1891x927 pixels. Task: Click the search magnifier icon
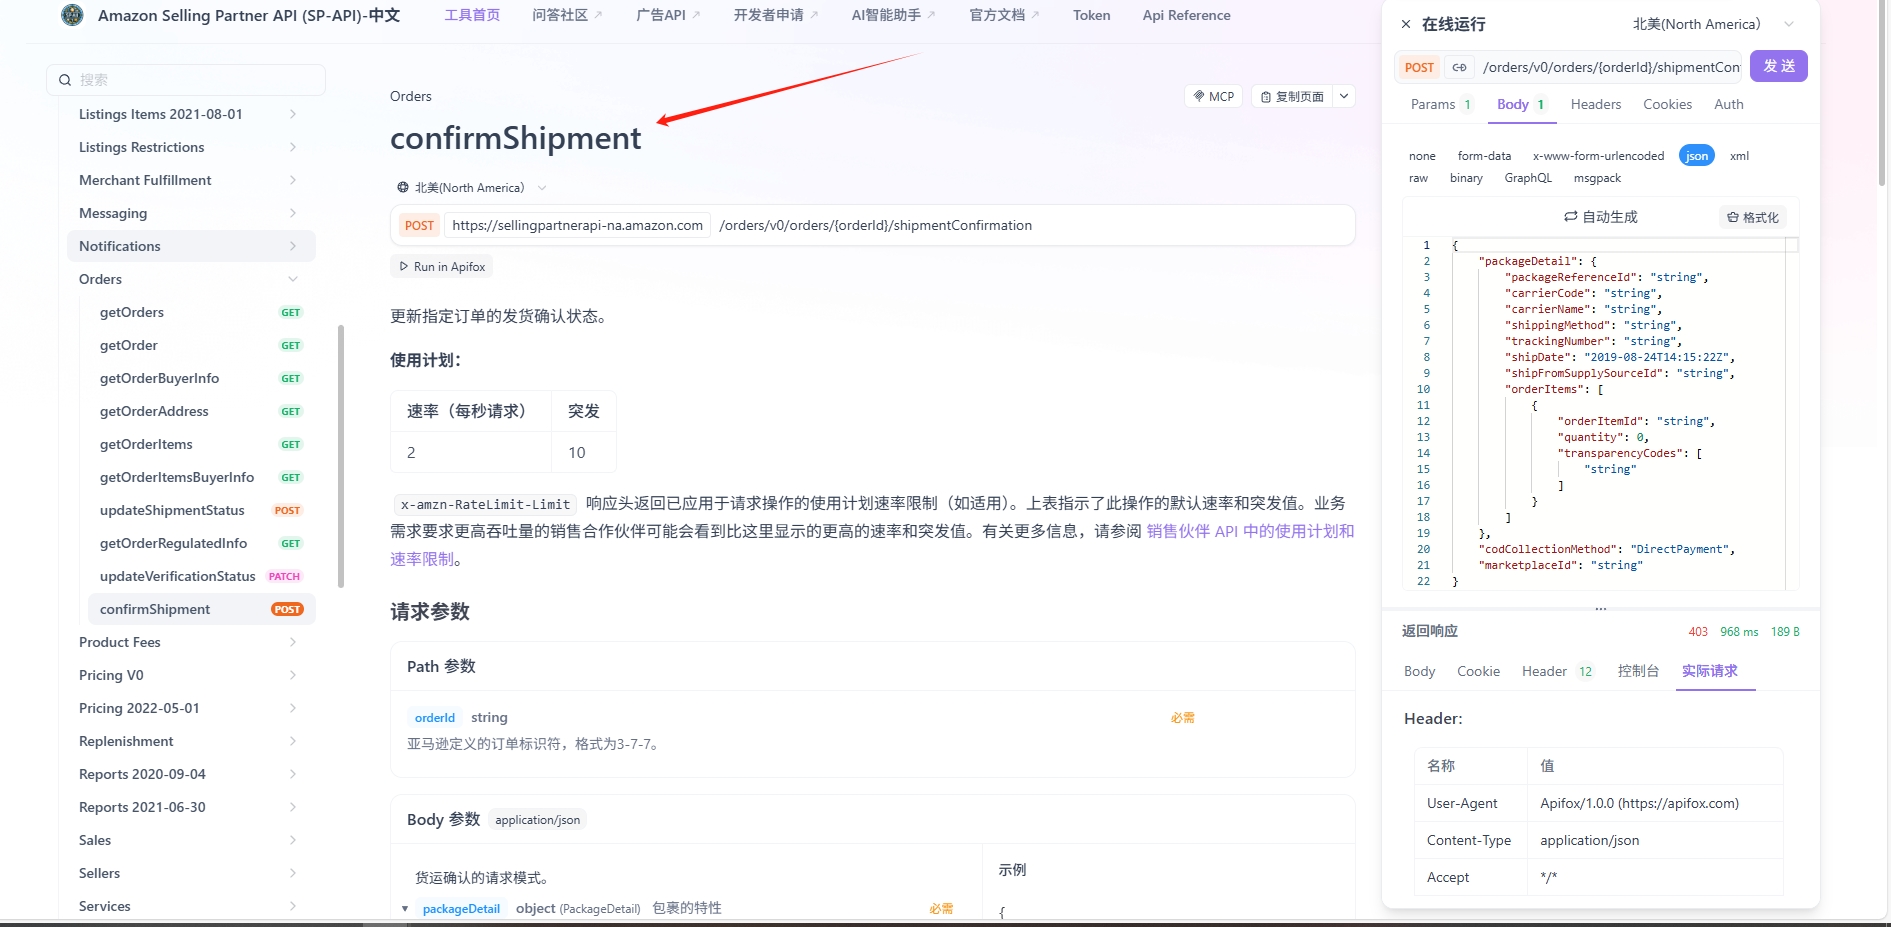[x=65, y=80]
